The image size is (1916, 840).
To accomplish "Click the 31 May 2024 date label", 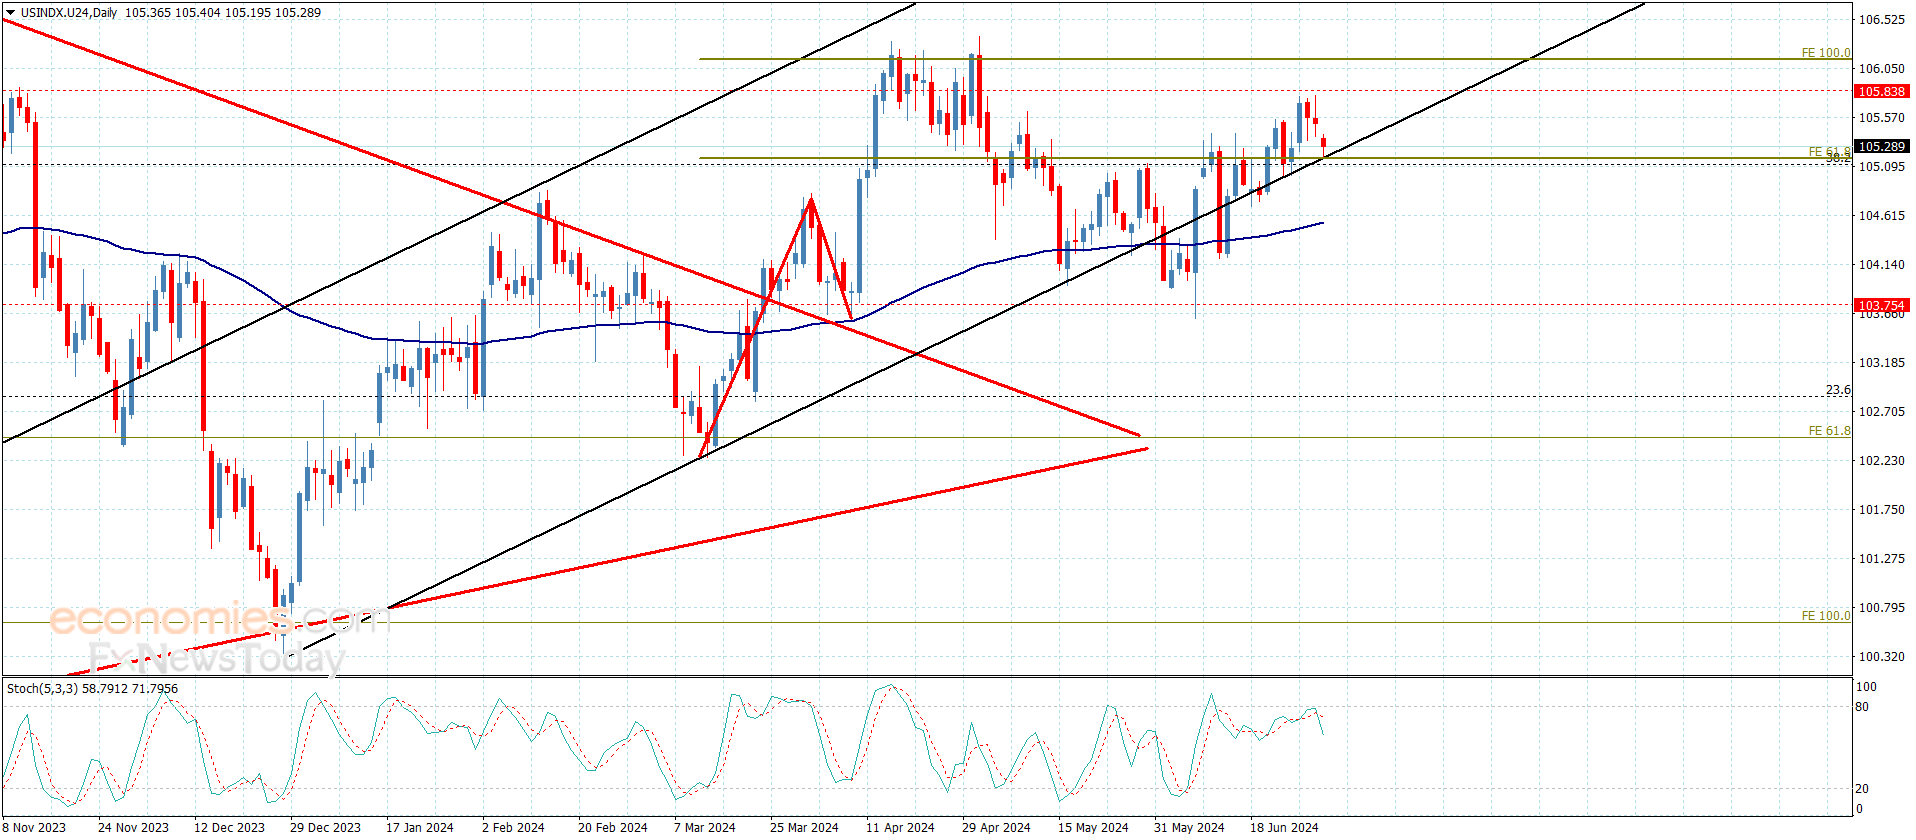I will point(1189,828).
